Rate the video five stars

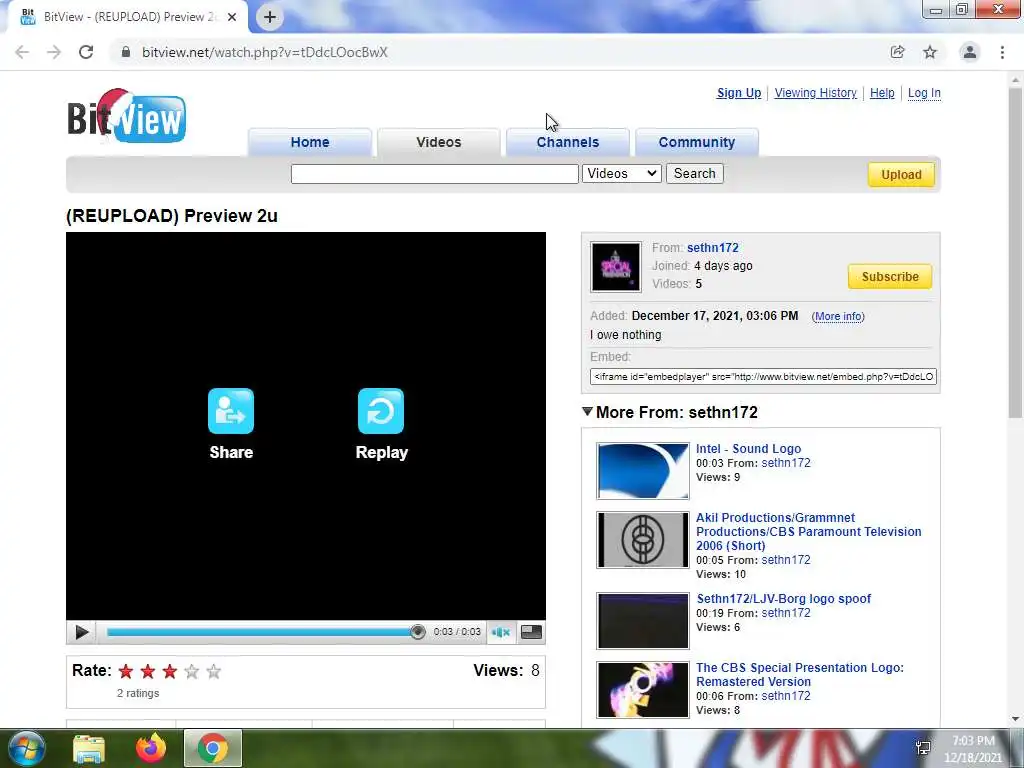pyautogui.click(x=214, y=671)
